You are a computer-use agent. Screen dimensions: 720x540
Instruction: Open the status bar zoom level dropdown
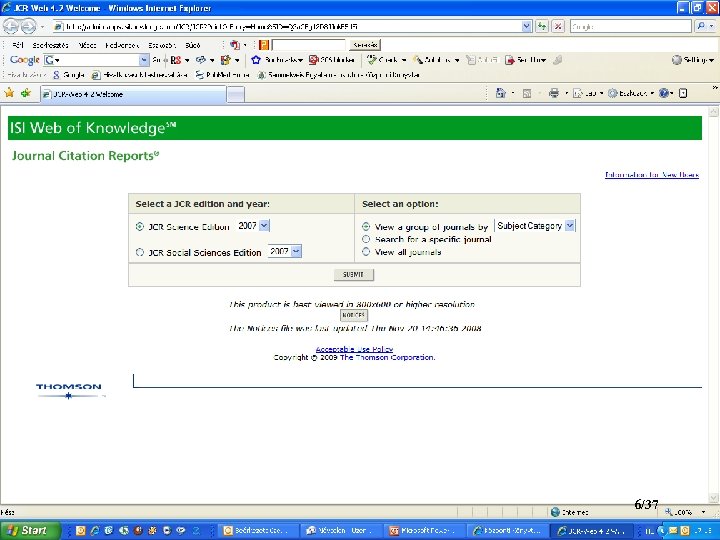703,512
